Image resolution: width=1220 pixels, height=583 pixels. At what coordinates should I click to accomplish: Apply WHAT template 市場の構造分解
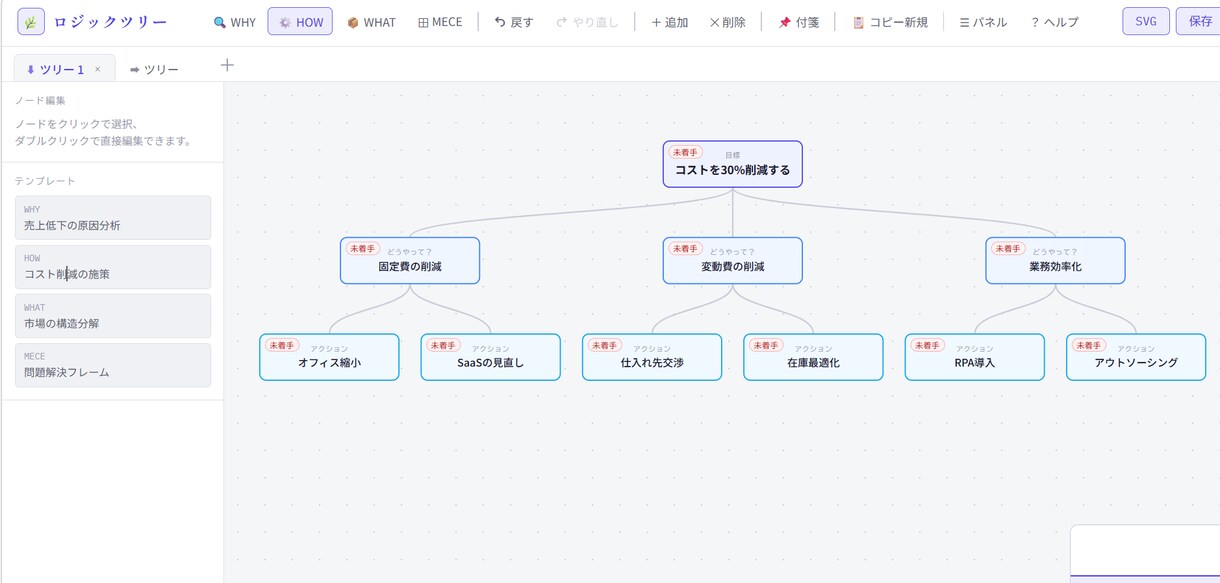click(113, 316)
